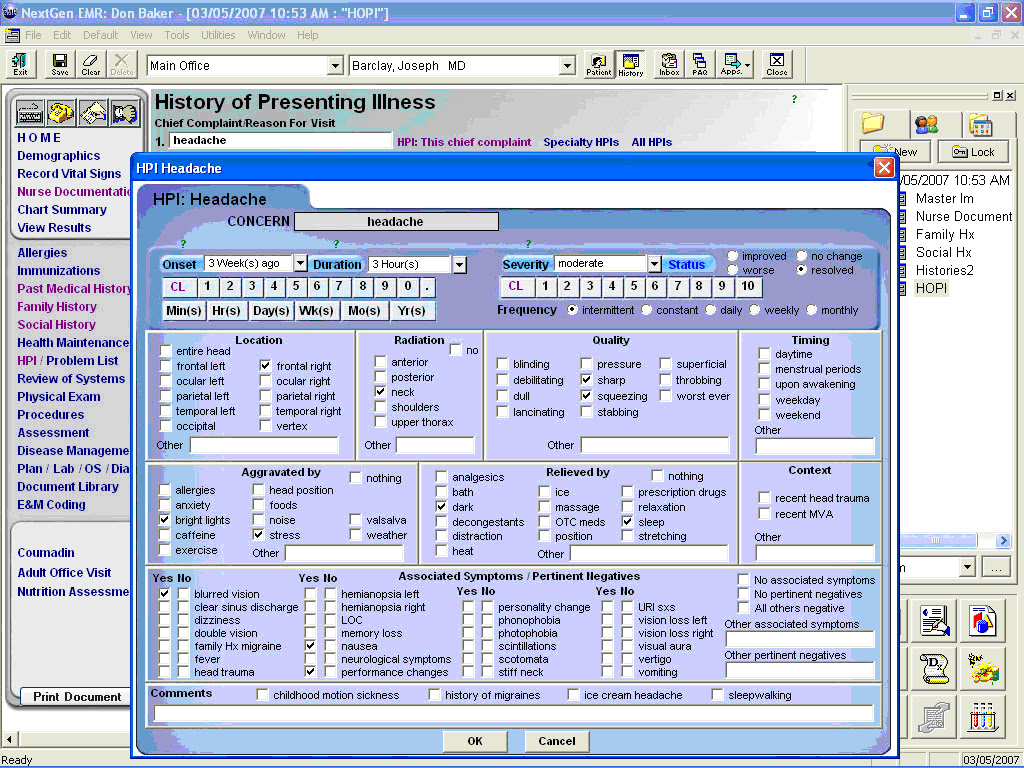Check the recent head trauma checkbox
Screen dimensions: 1024x768
[x=764, y=498]
